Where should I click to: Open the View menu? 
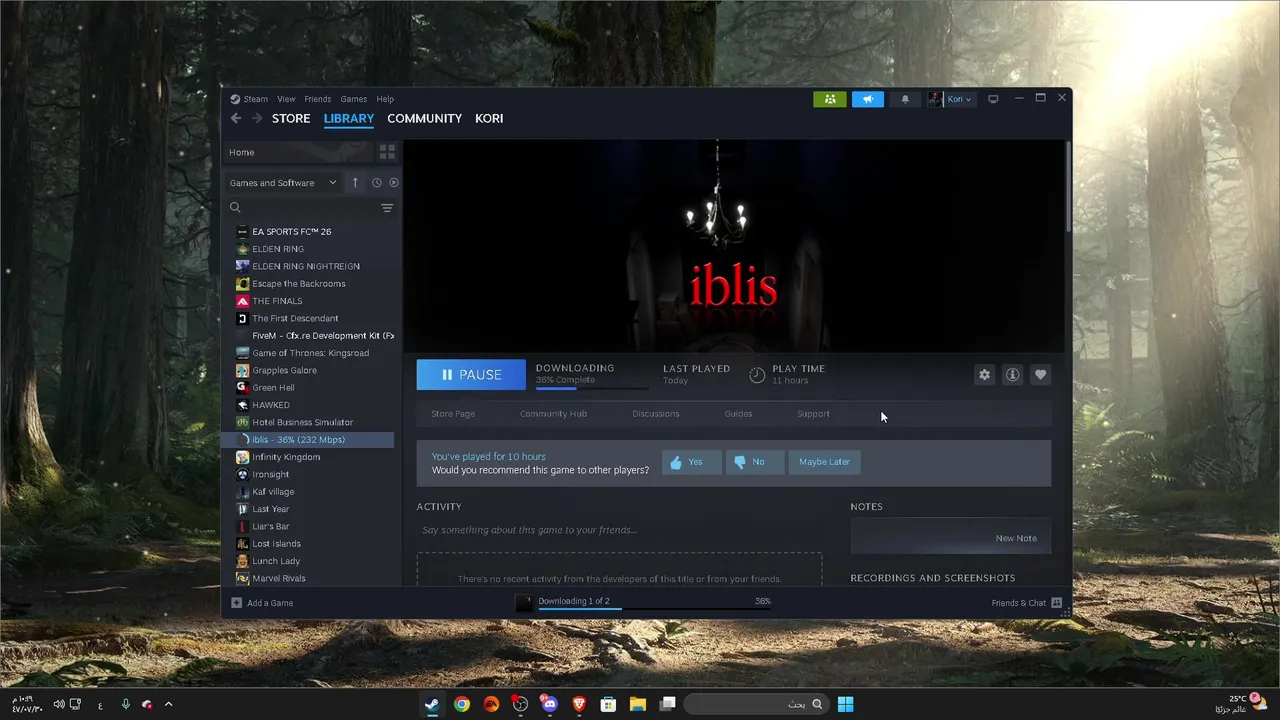click(x=286, y=99)
